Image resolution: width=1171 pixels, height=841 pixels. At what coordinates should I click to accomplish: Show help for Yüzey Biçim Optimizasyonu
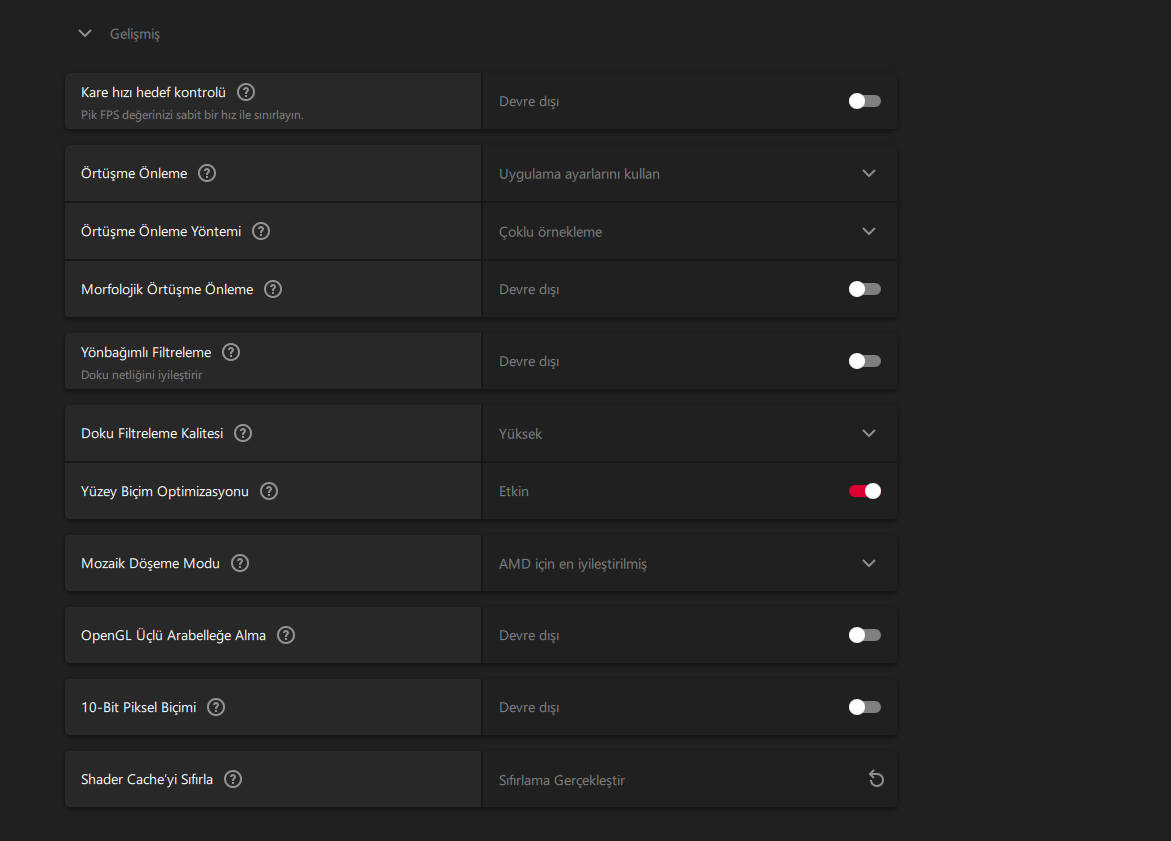pyautogui.click(x=269, y=491)
